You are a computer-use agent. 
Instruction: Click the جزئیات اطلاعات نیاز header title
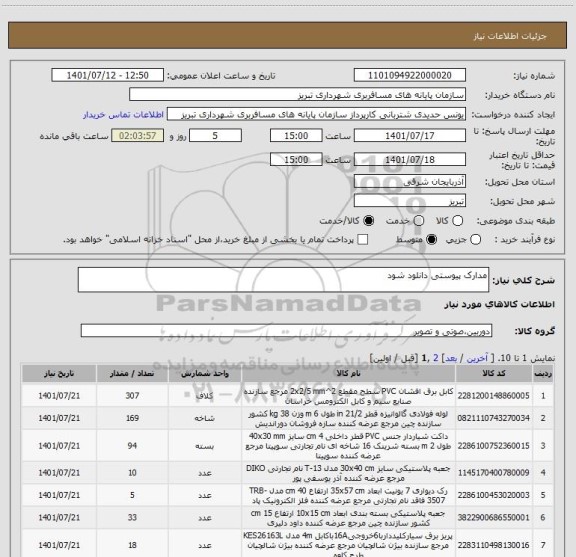(510, 36)
